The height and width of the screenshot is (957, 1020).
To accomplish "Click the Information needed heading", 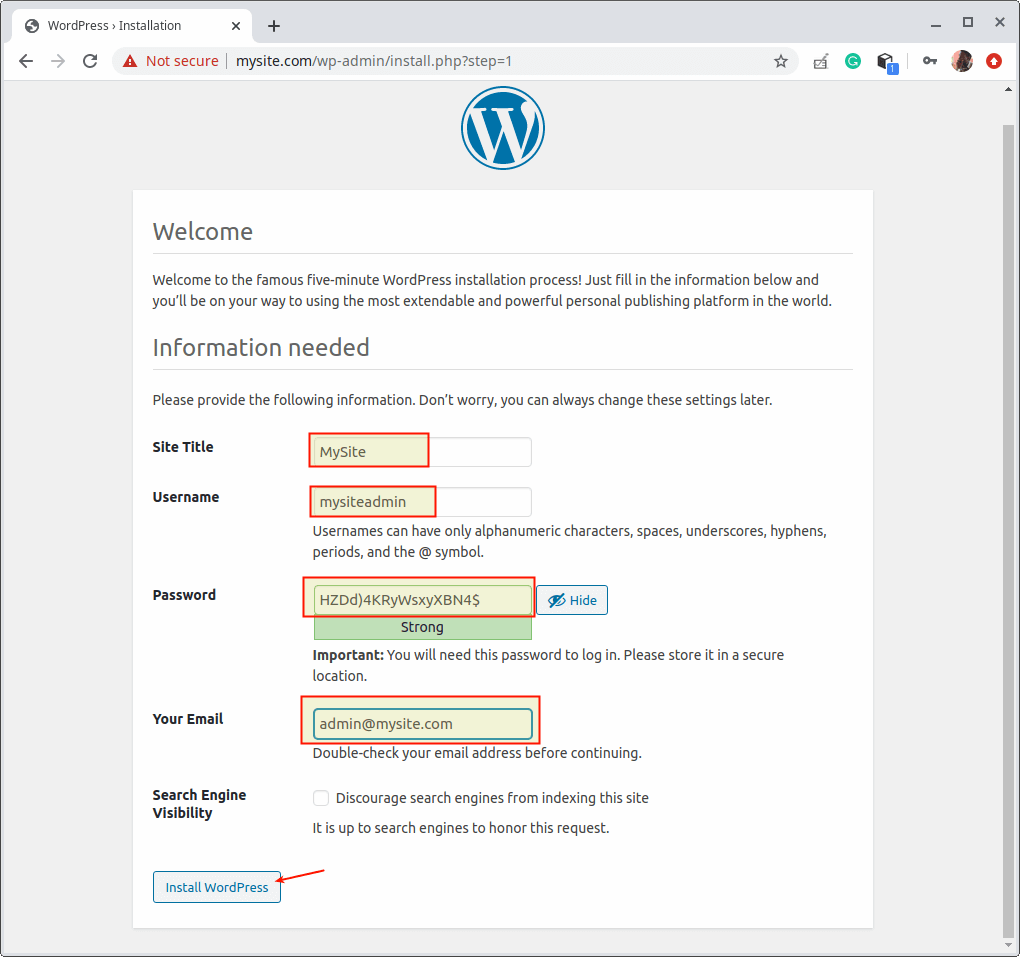I will point(261,347).
